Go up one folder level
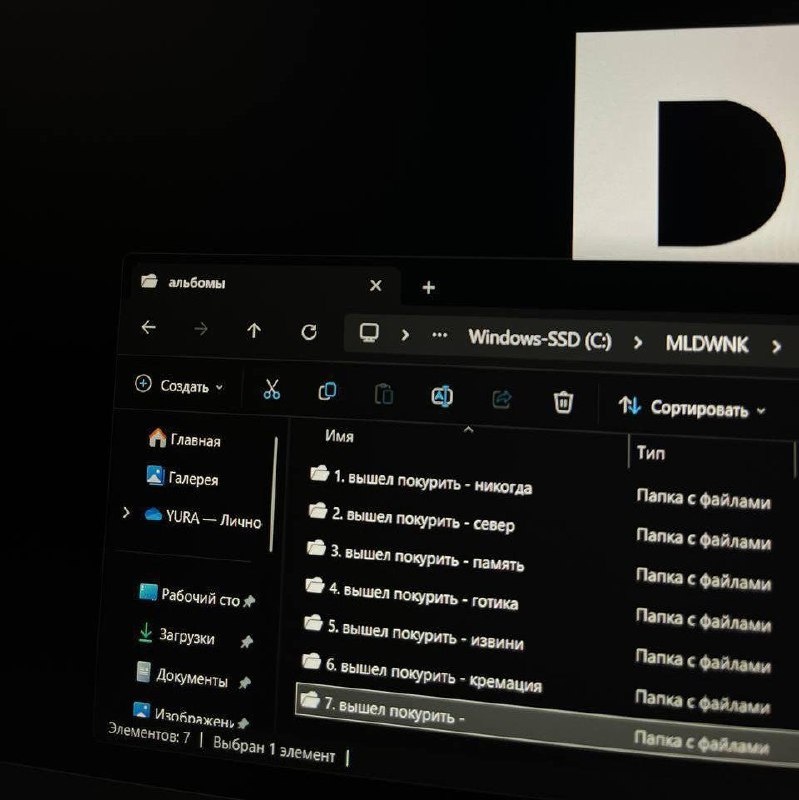Viewport: 799px width, 800px height. 254,331
